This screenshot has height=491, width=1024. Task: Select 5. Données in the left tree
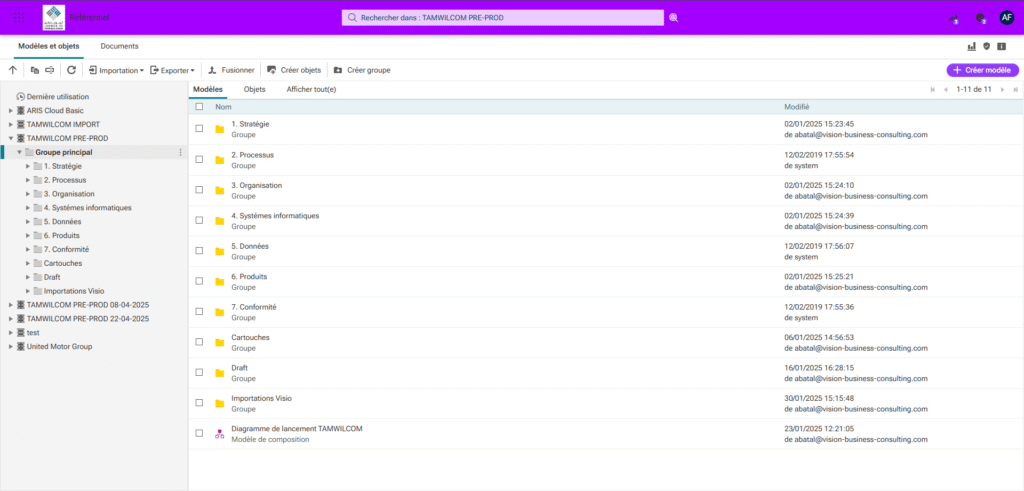(63, 221)
